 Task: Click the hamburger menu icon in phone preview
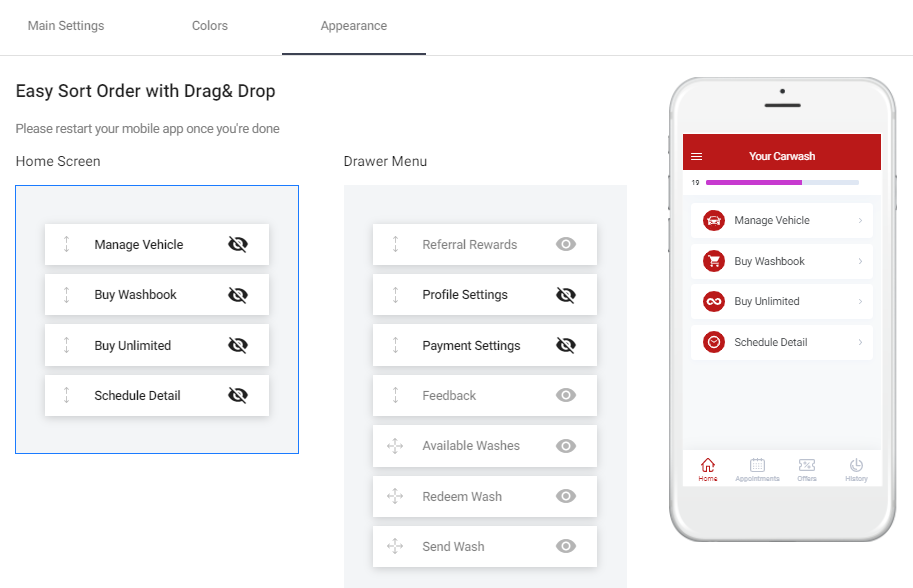[697, 155]
